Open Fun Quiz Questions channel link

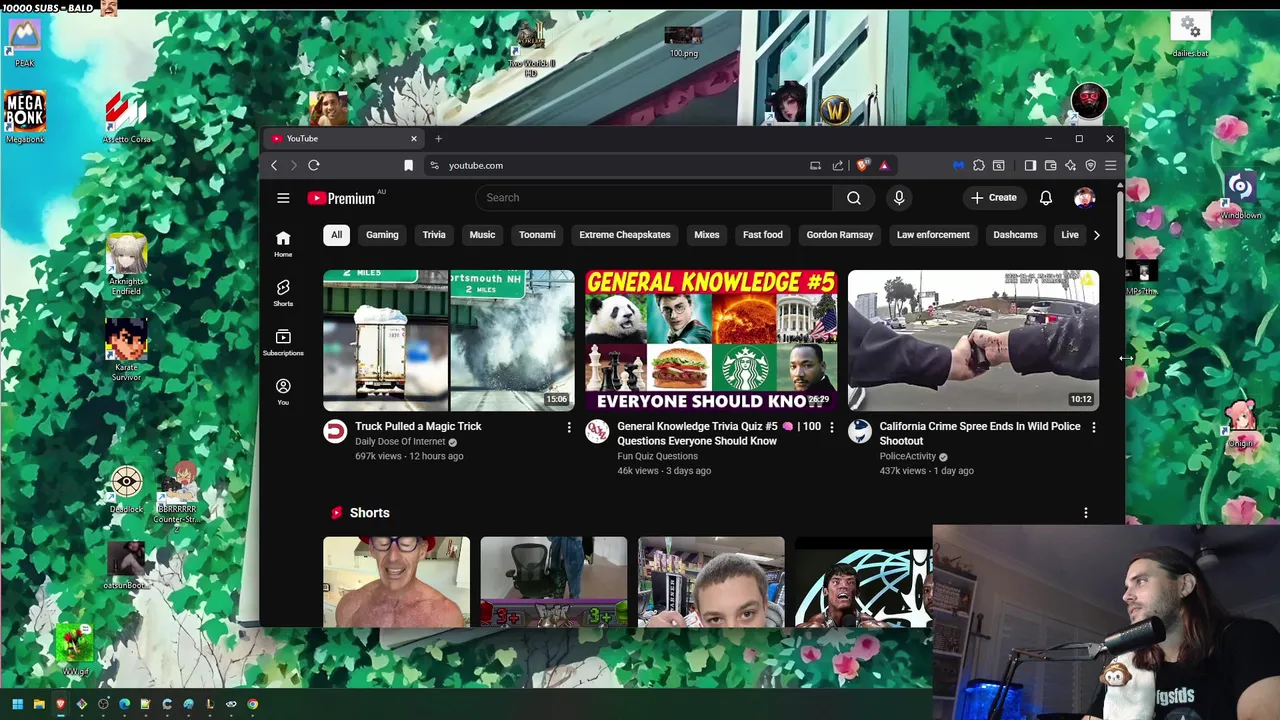point(657,456)
